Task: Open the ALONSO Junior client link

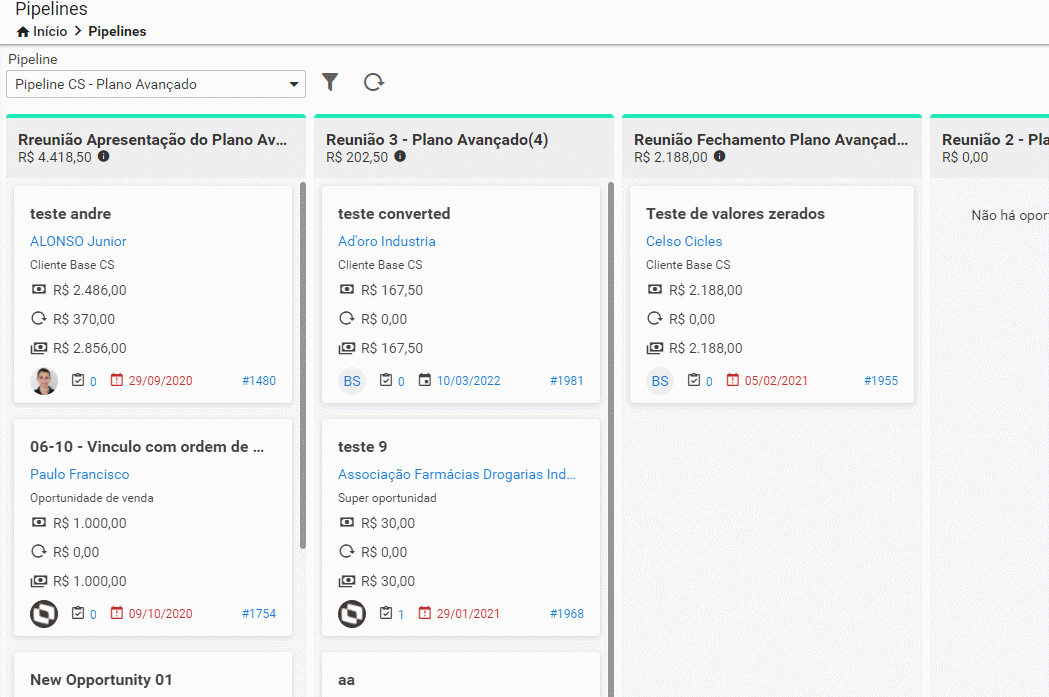Action: point(78,241)
